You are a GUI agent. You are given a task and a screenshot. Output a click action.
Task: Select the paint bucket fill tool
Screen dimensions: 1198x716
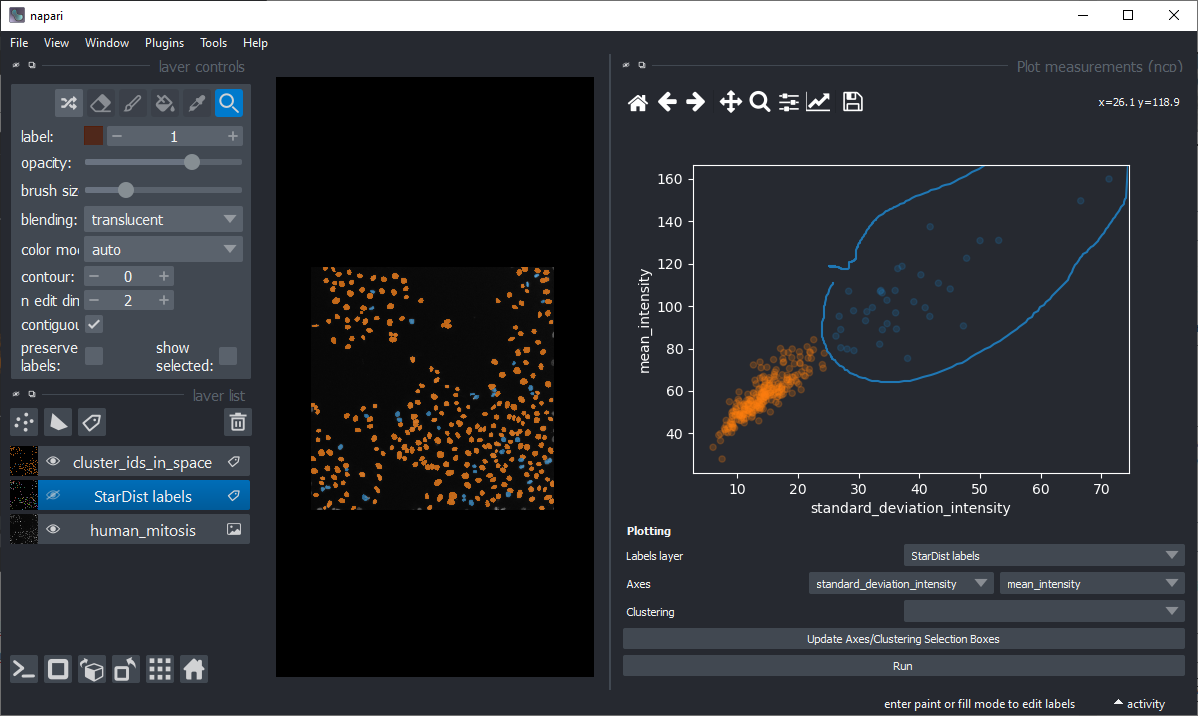[165, 103]
